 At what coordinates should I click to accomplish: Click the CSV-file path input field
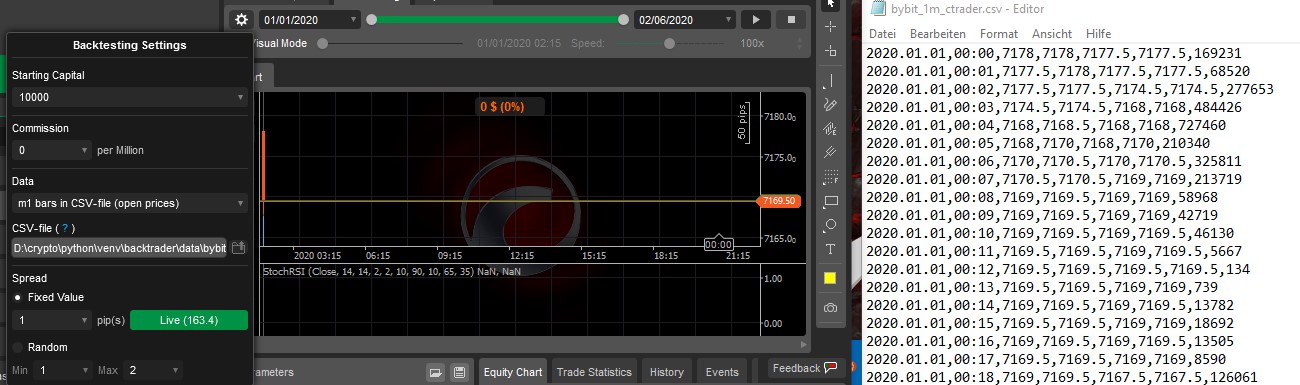click(119, 247)
